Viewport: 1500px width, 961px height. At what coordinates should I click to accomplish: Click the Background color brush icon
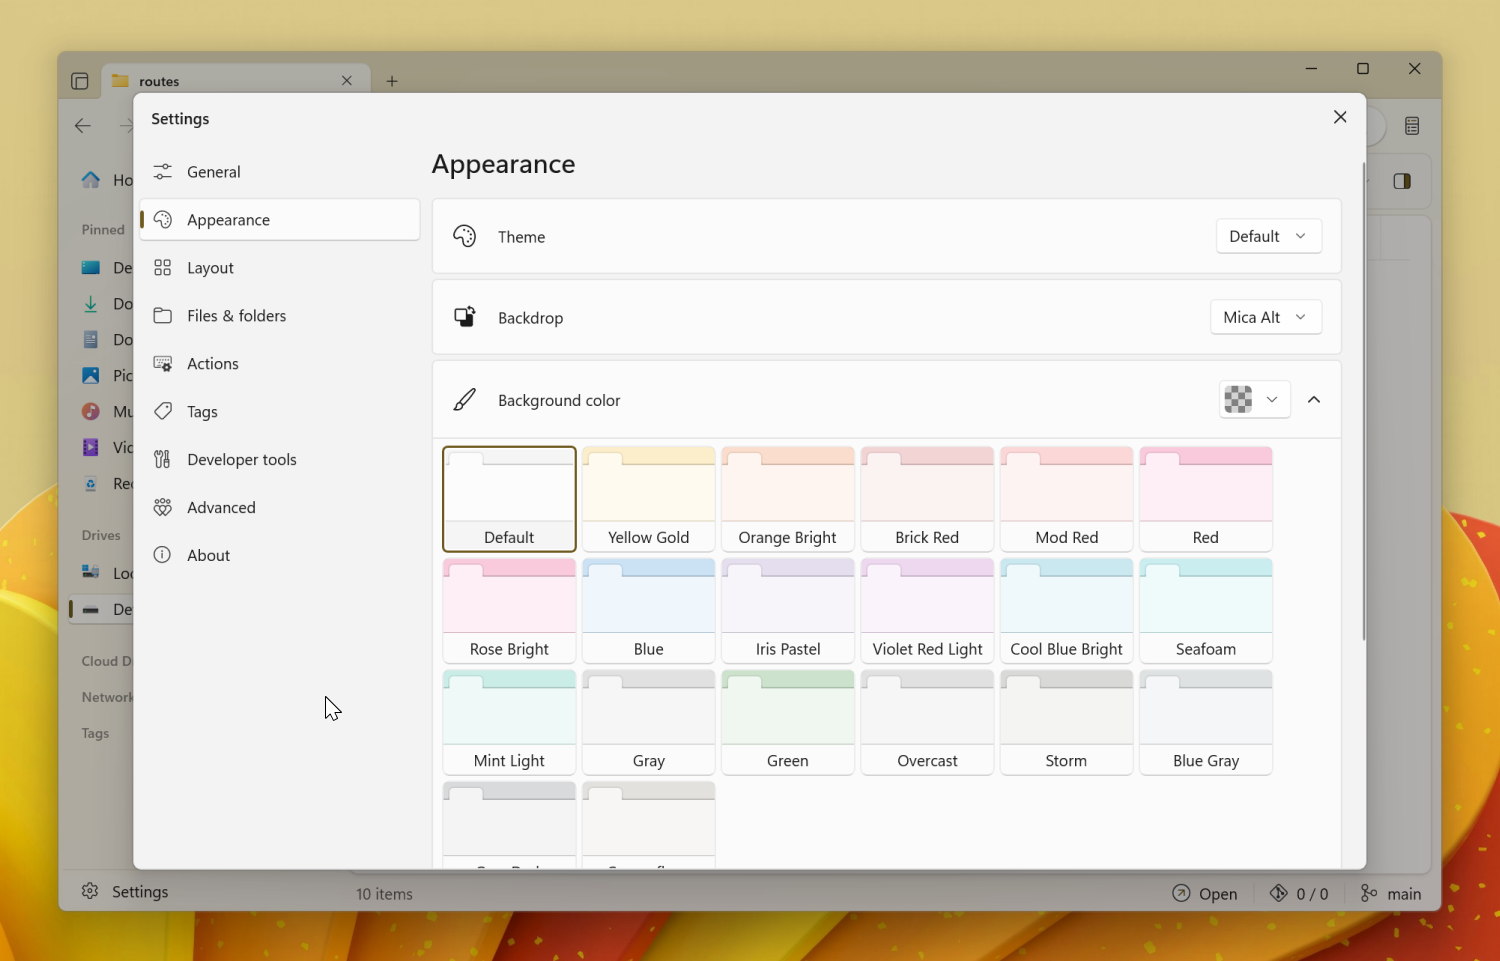click(464, 399)
